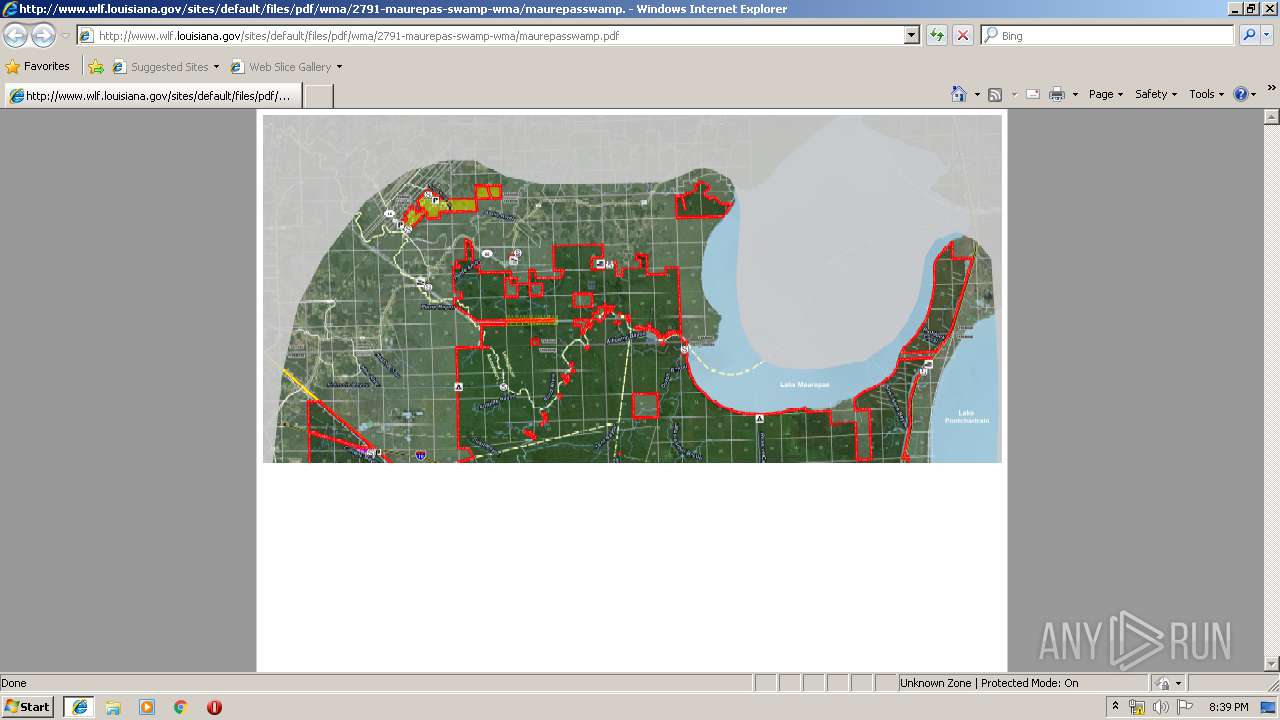Expand the Home button dropdown arrow
This screenshot has height=720, width=1280.
977,94
